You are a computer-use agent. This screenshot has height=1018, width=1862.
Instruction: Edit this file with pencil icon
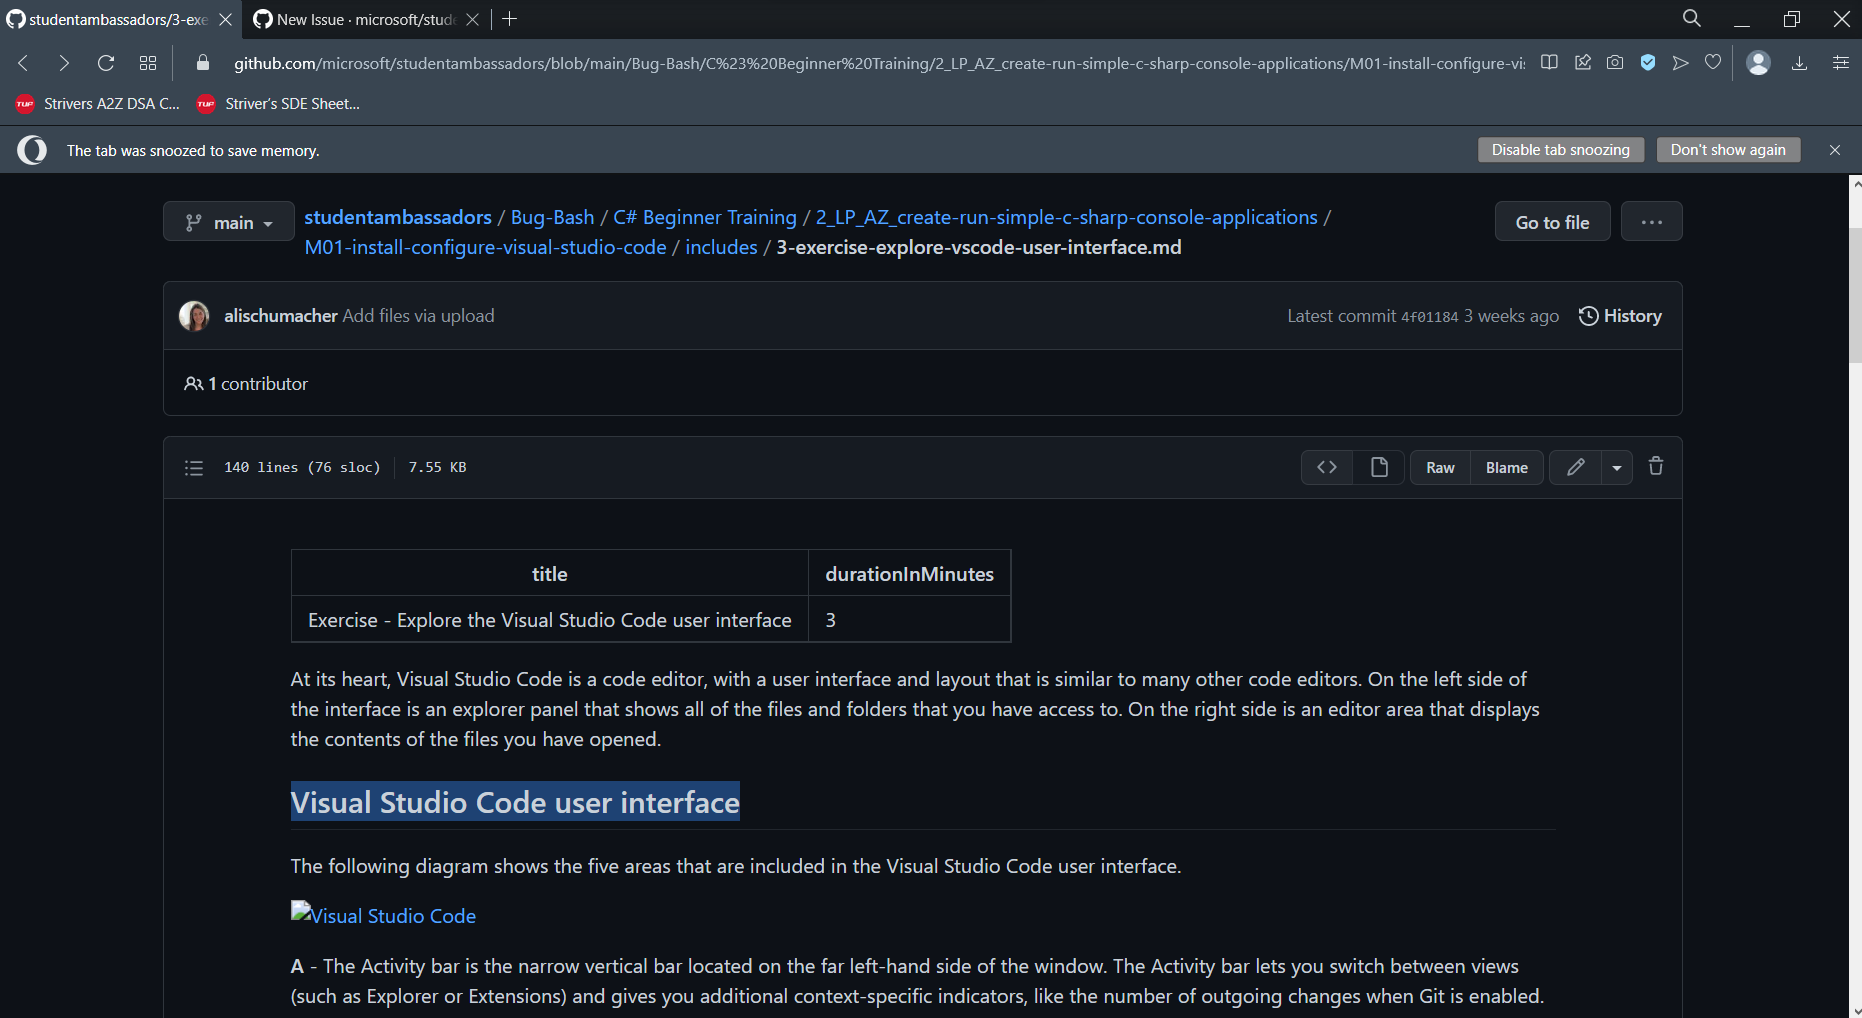tap(1576, 467)
